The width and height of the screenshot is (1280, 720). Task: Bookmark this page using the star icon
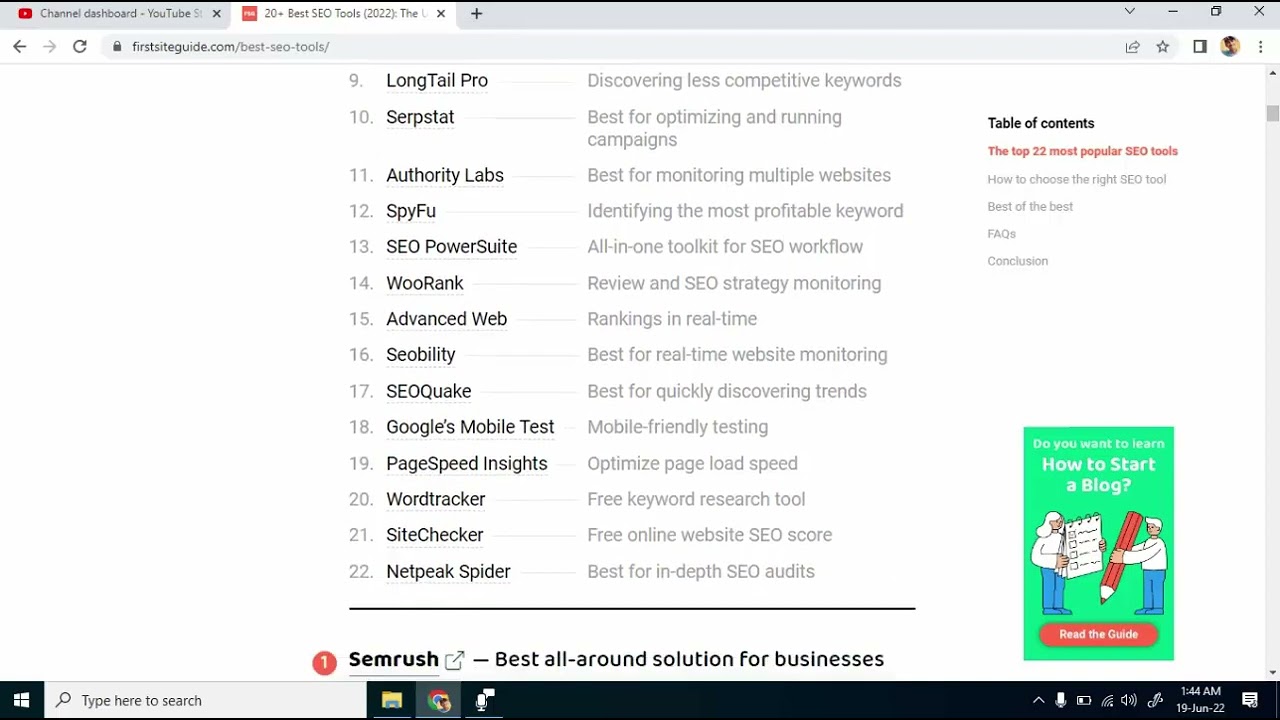[1163, 47]
